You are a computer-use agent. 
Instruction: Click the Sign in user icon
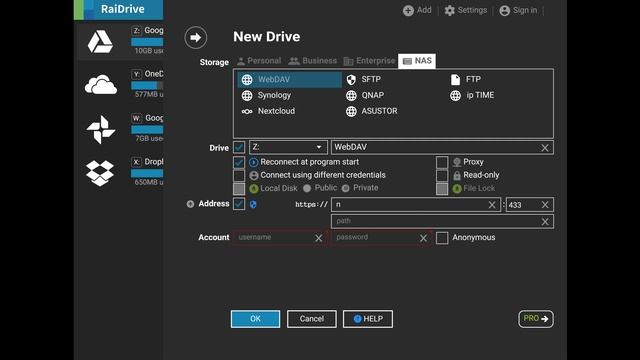coord(504,11)
